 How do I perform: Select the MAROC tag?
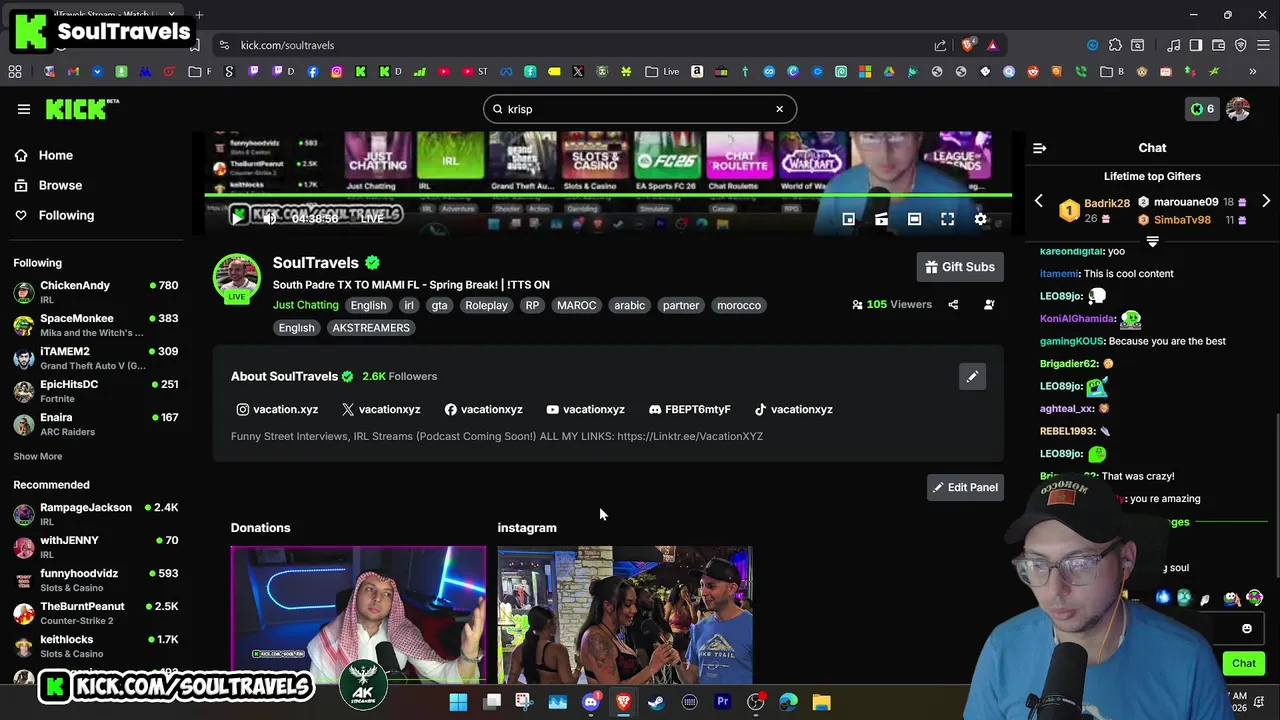point(576,305)
